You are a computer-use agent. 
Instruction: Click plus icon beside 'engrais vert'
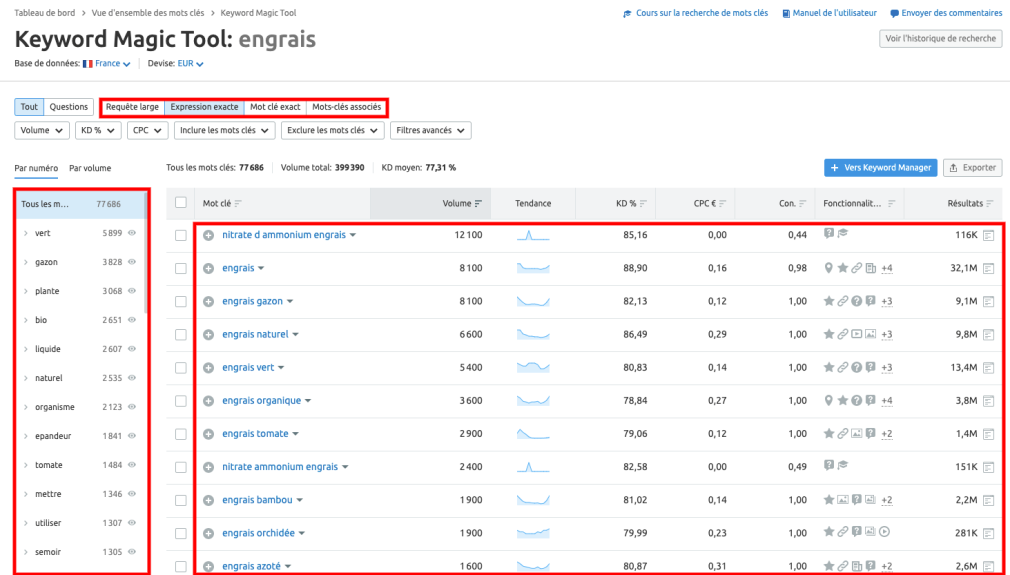point(208,368)
